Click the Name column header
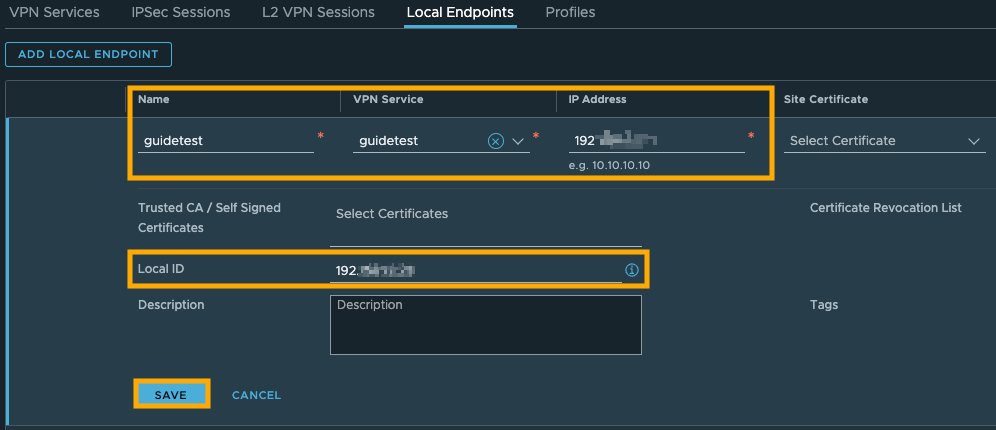Screen dimensions: 996x430 pyautogui.click(x=154, y=99)
